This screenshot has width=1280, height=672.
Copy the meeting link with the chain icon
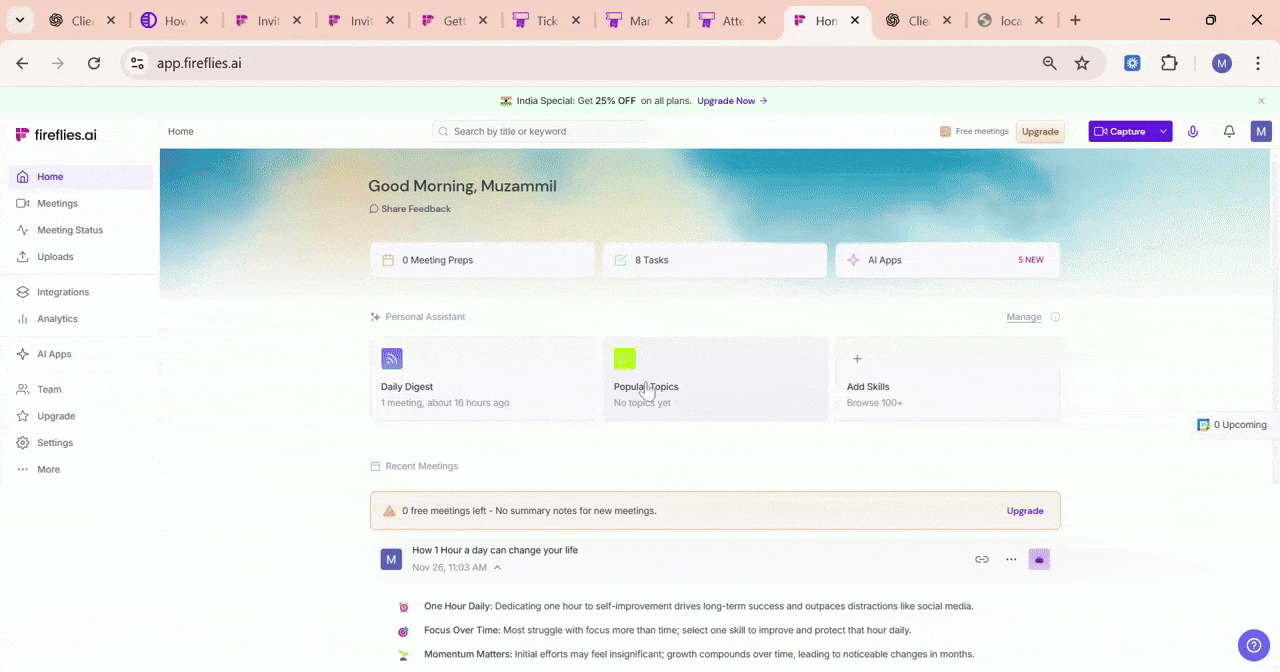pos(982,559)
